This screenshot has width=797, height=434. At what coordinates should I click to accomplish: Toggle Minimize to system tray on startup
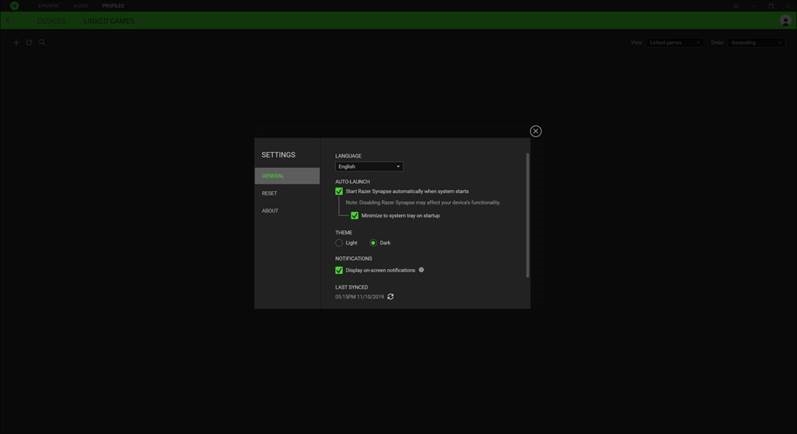pos(355,215)
